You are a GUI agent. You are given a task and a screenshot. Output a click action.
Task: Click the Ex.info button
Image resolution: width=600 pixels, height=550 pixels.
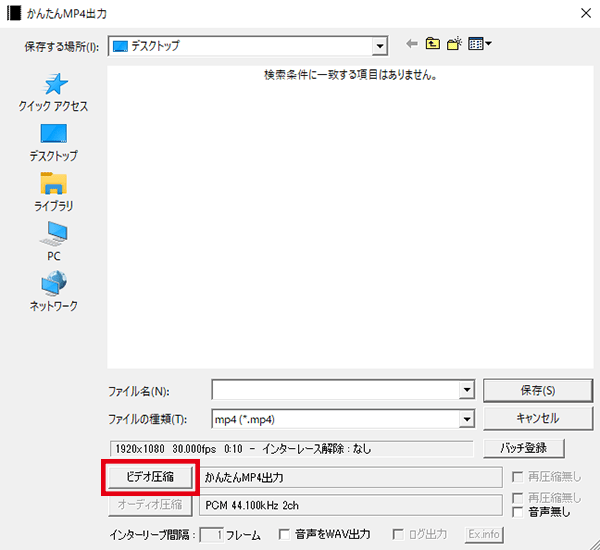point(484,534)
